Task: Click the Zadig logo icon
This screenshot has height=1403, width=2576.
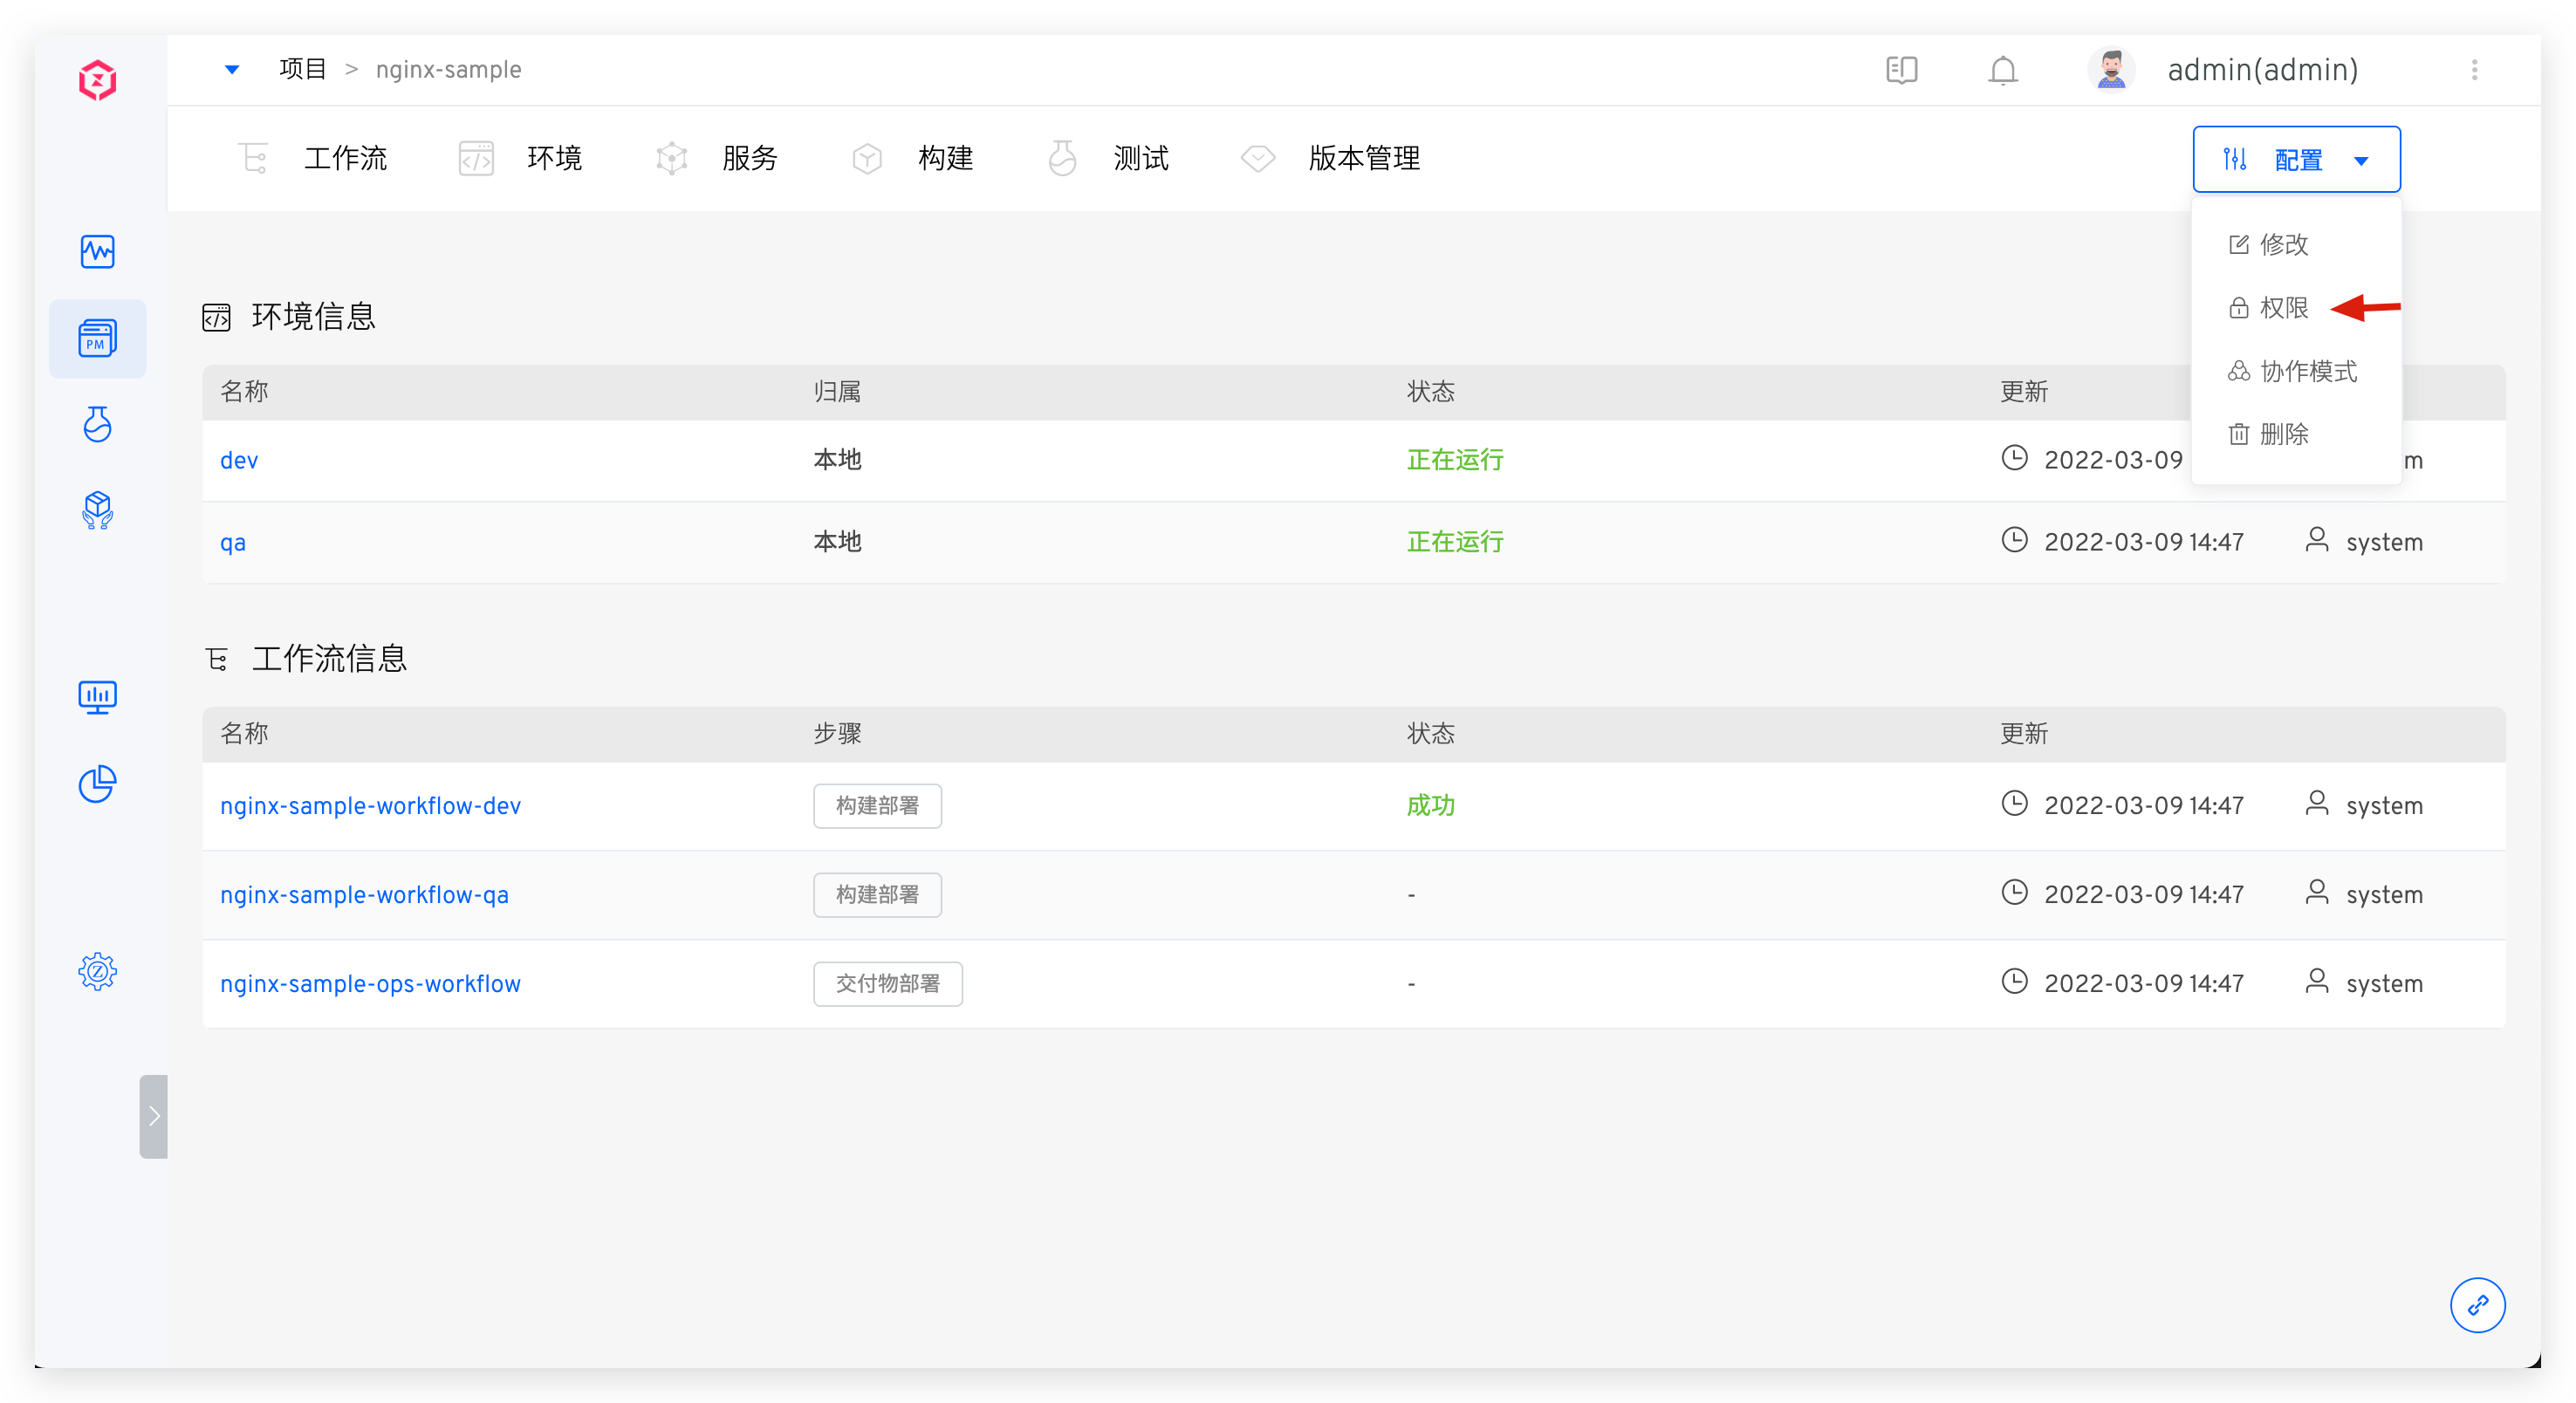Action: click(98, 80)
